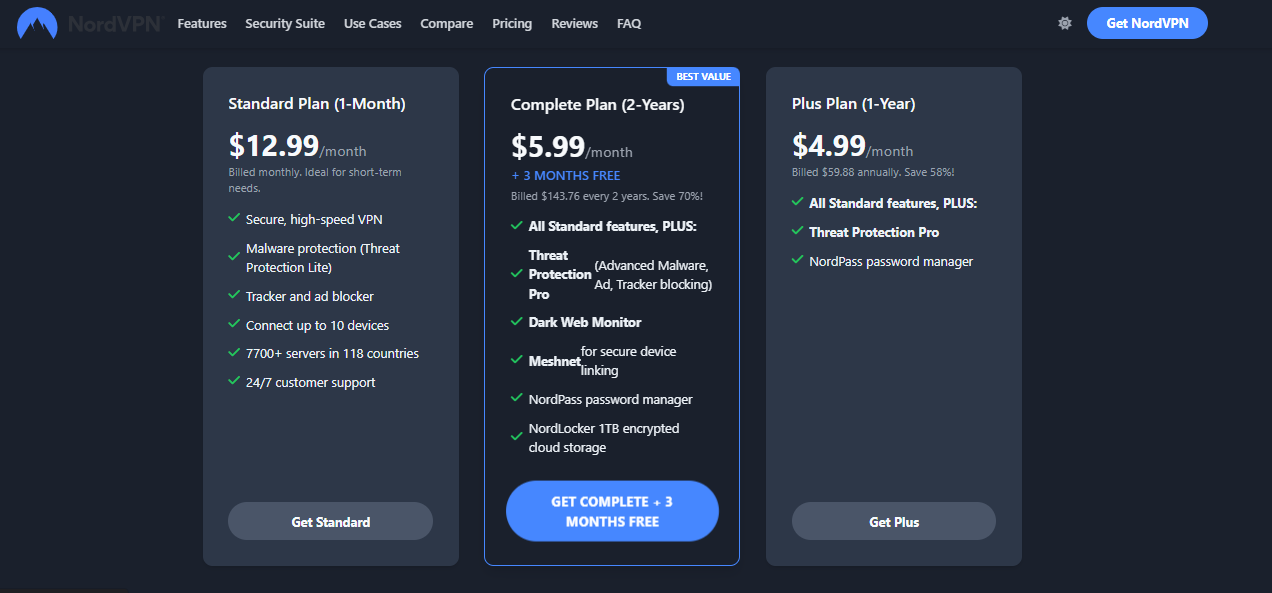The width and height of the screenshot is (1272, 593).
Task: Open the Features nav link
Action: pyautogui.click(x=202, y=23)
